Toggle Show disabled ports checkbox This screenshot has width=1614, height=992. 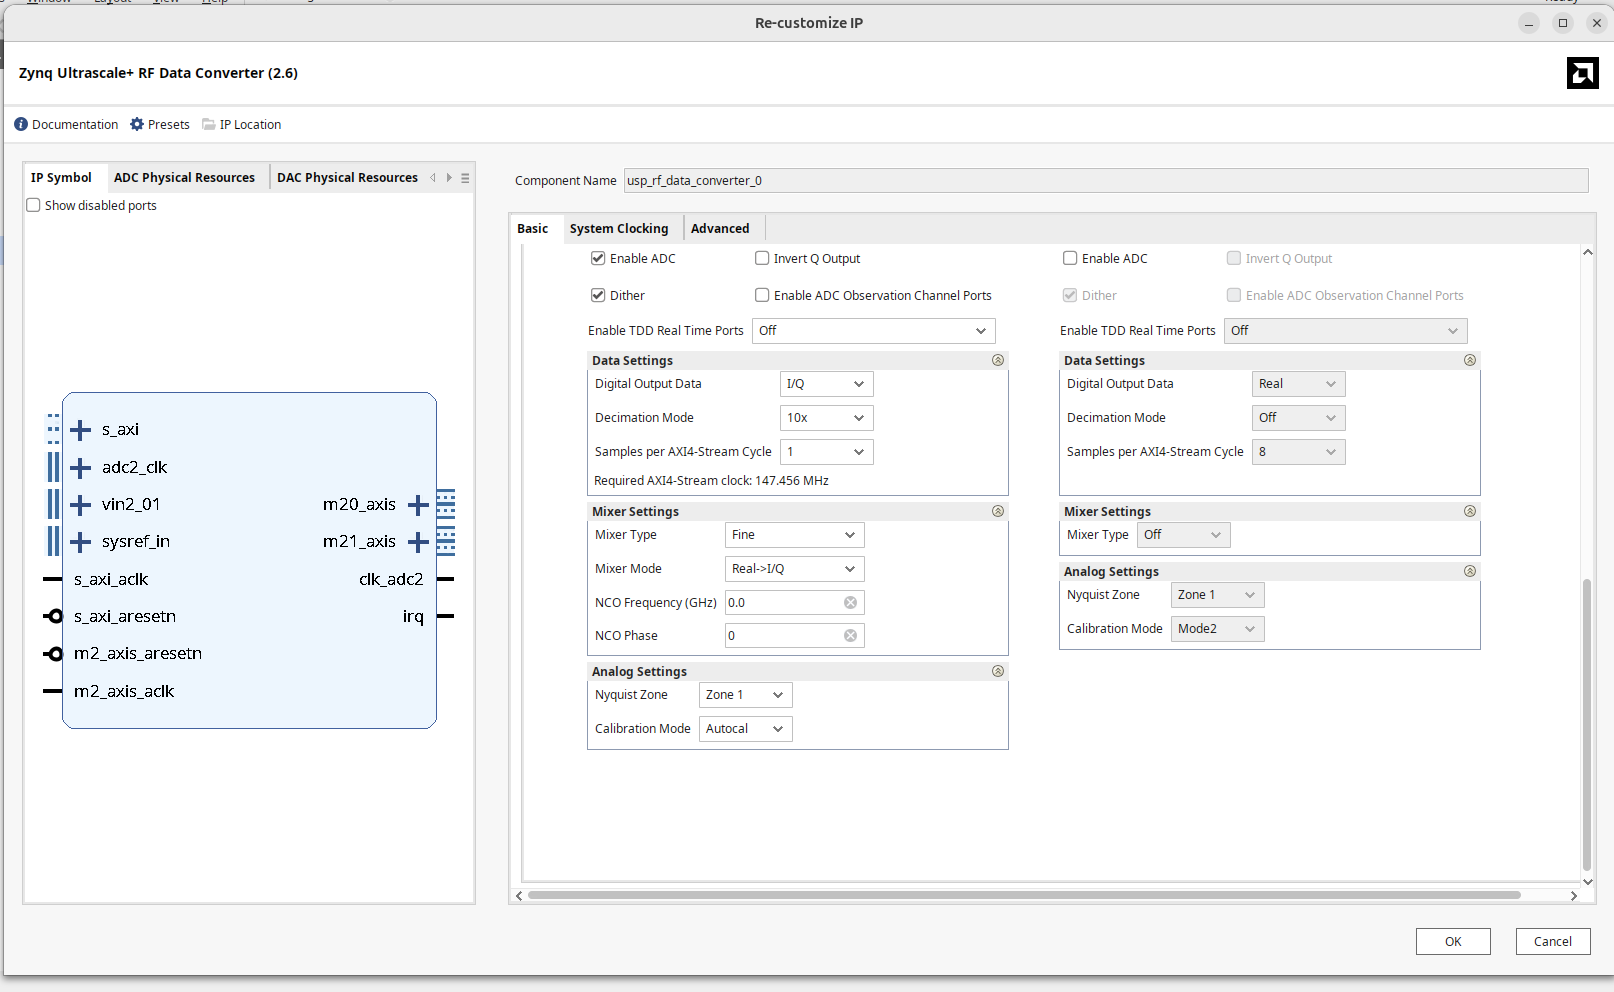(34, 206)
